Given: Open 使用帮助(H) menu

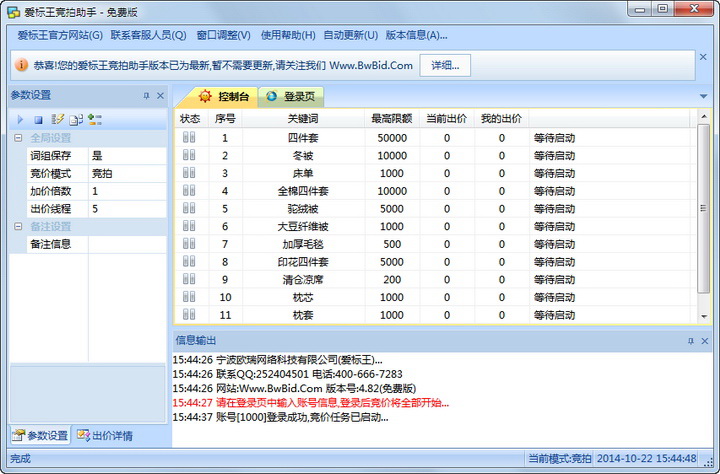Looking at the screenshot, I should pos(288,35).
